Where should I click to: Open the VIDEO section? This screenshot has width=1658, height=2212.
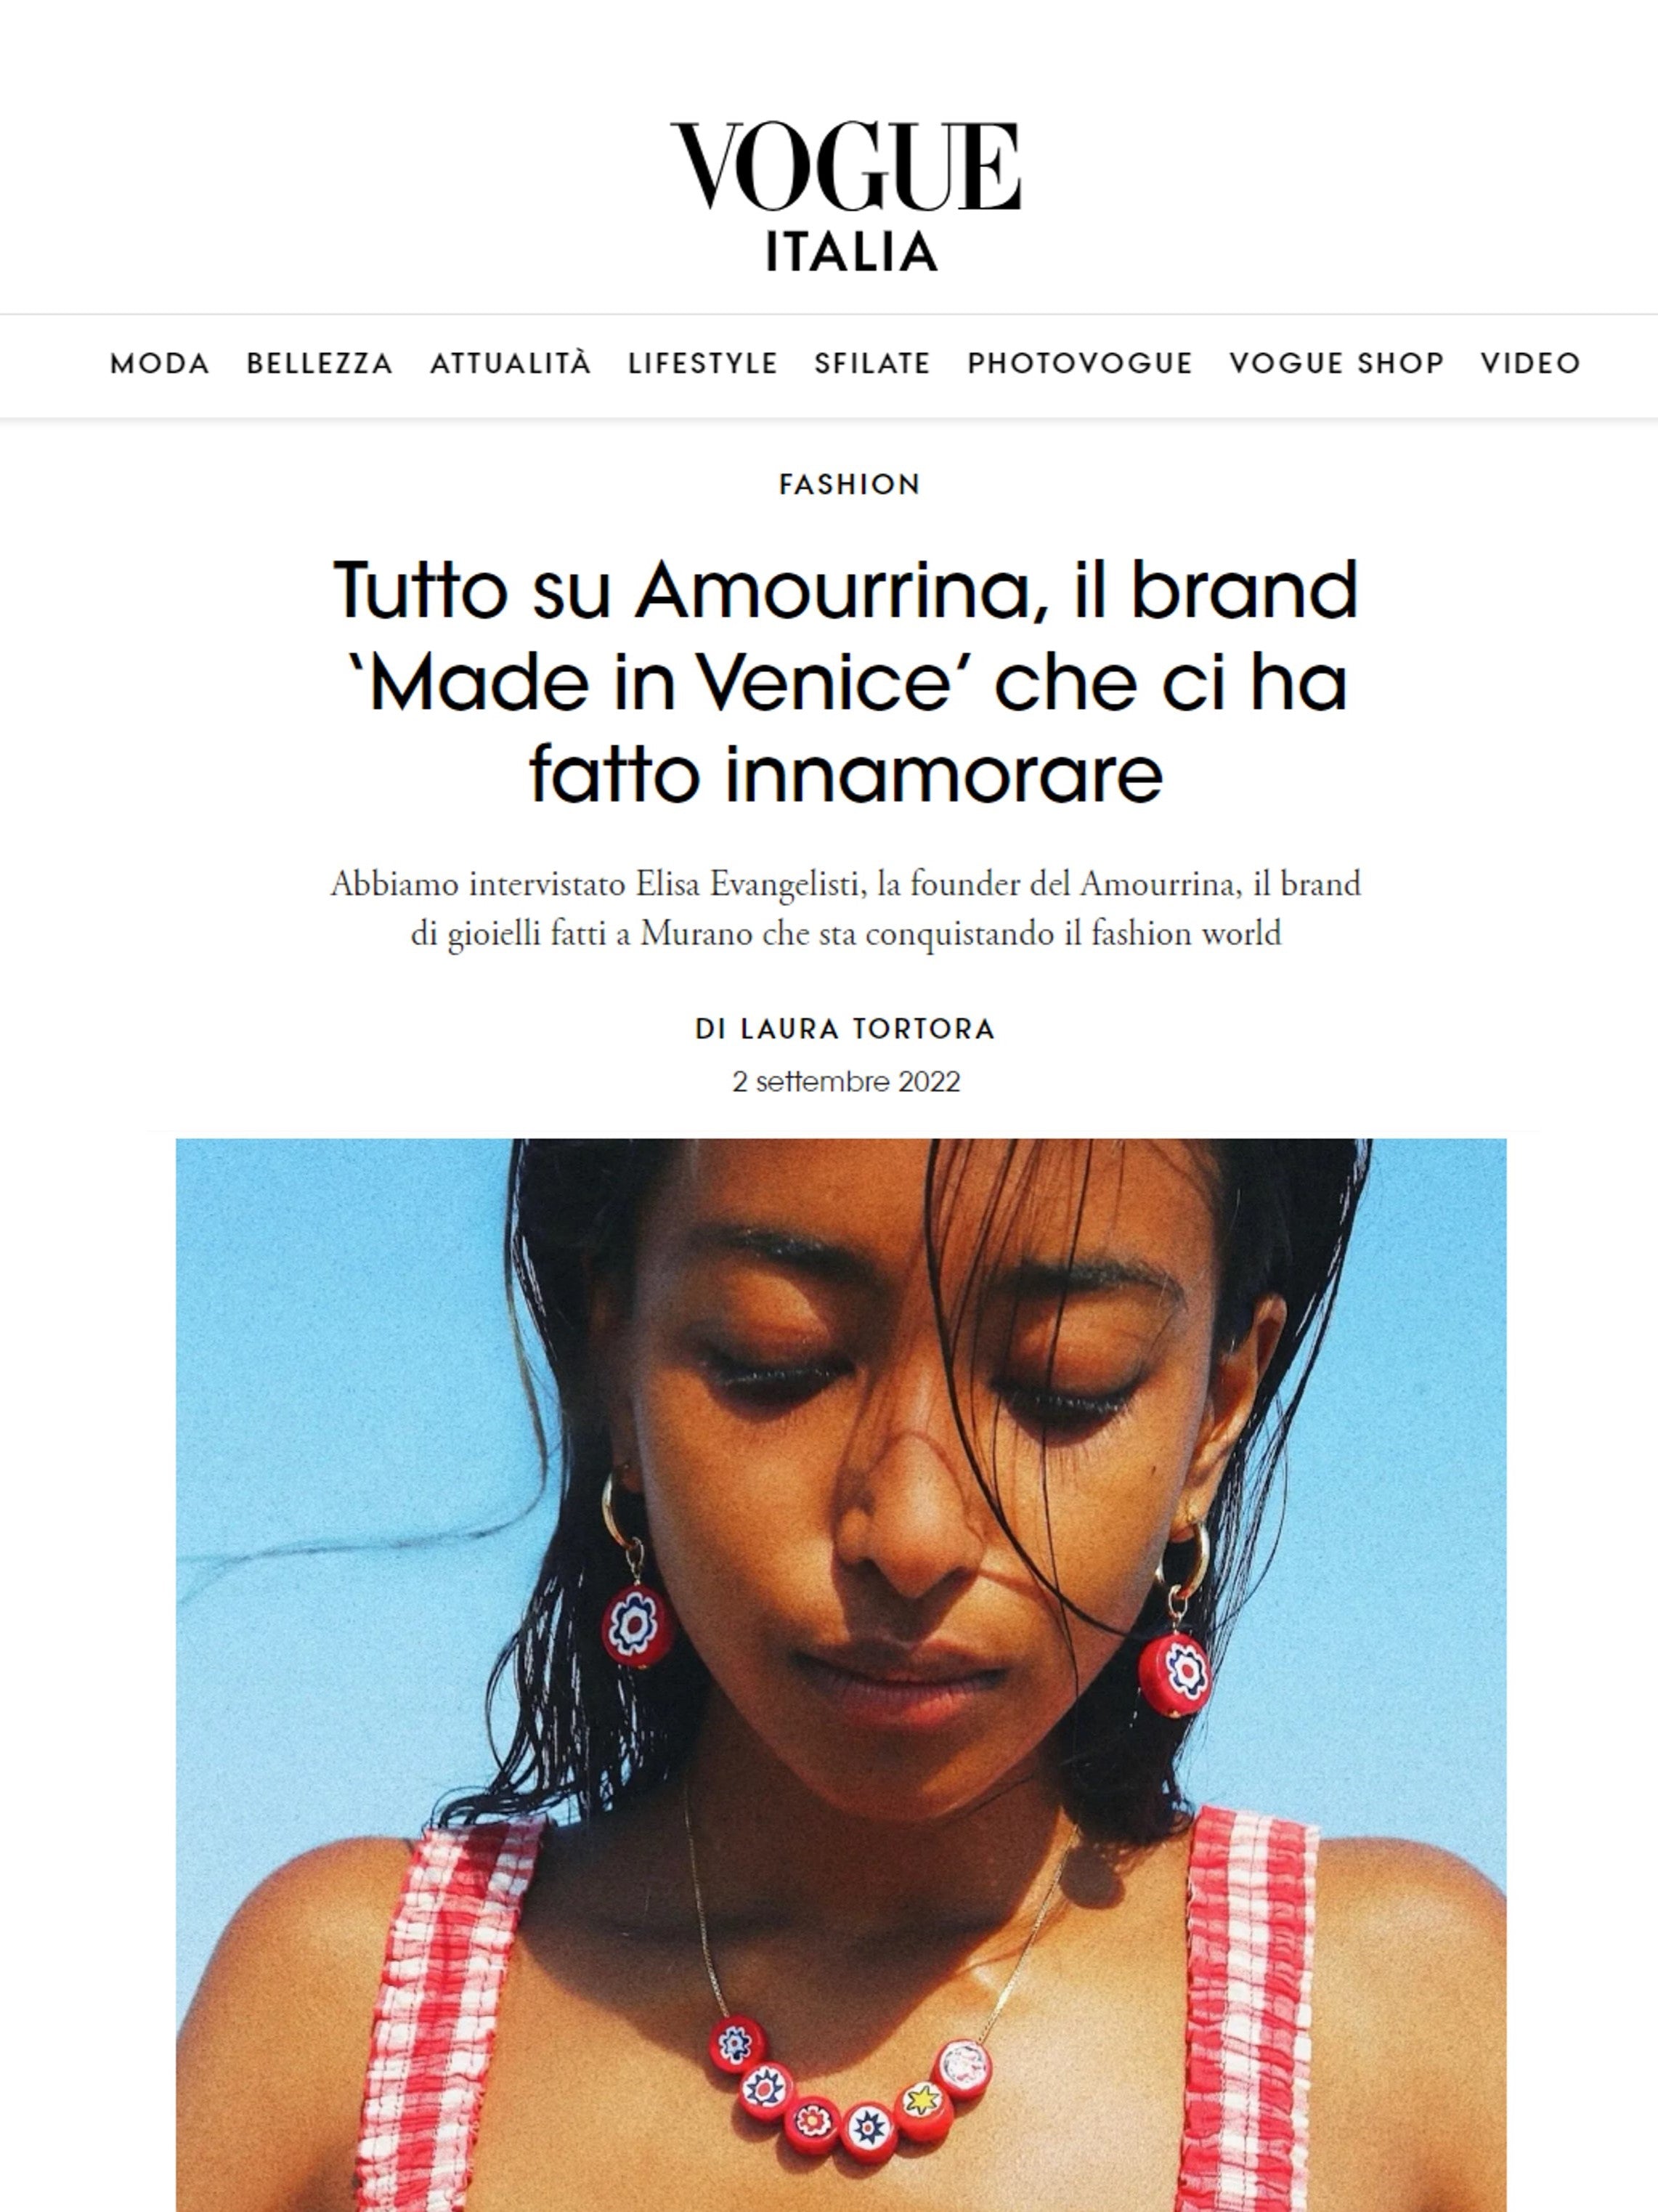(x=1530, y=363)
